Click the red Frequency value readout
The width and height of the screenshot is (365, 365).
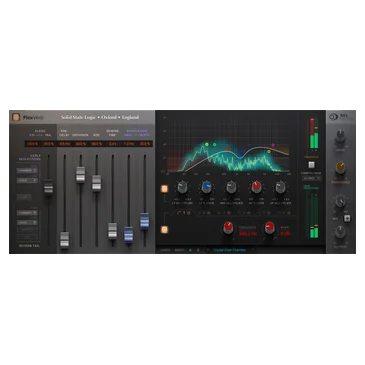click(248, 234)
